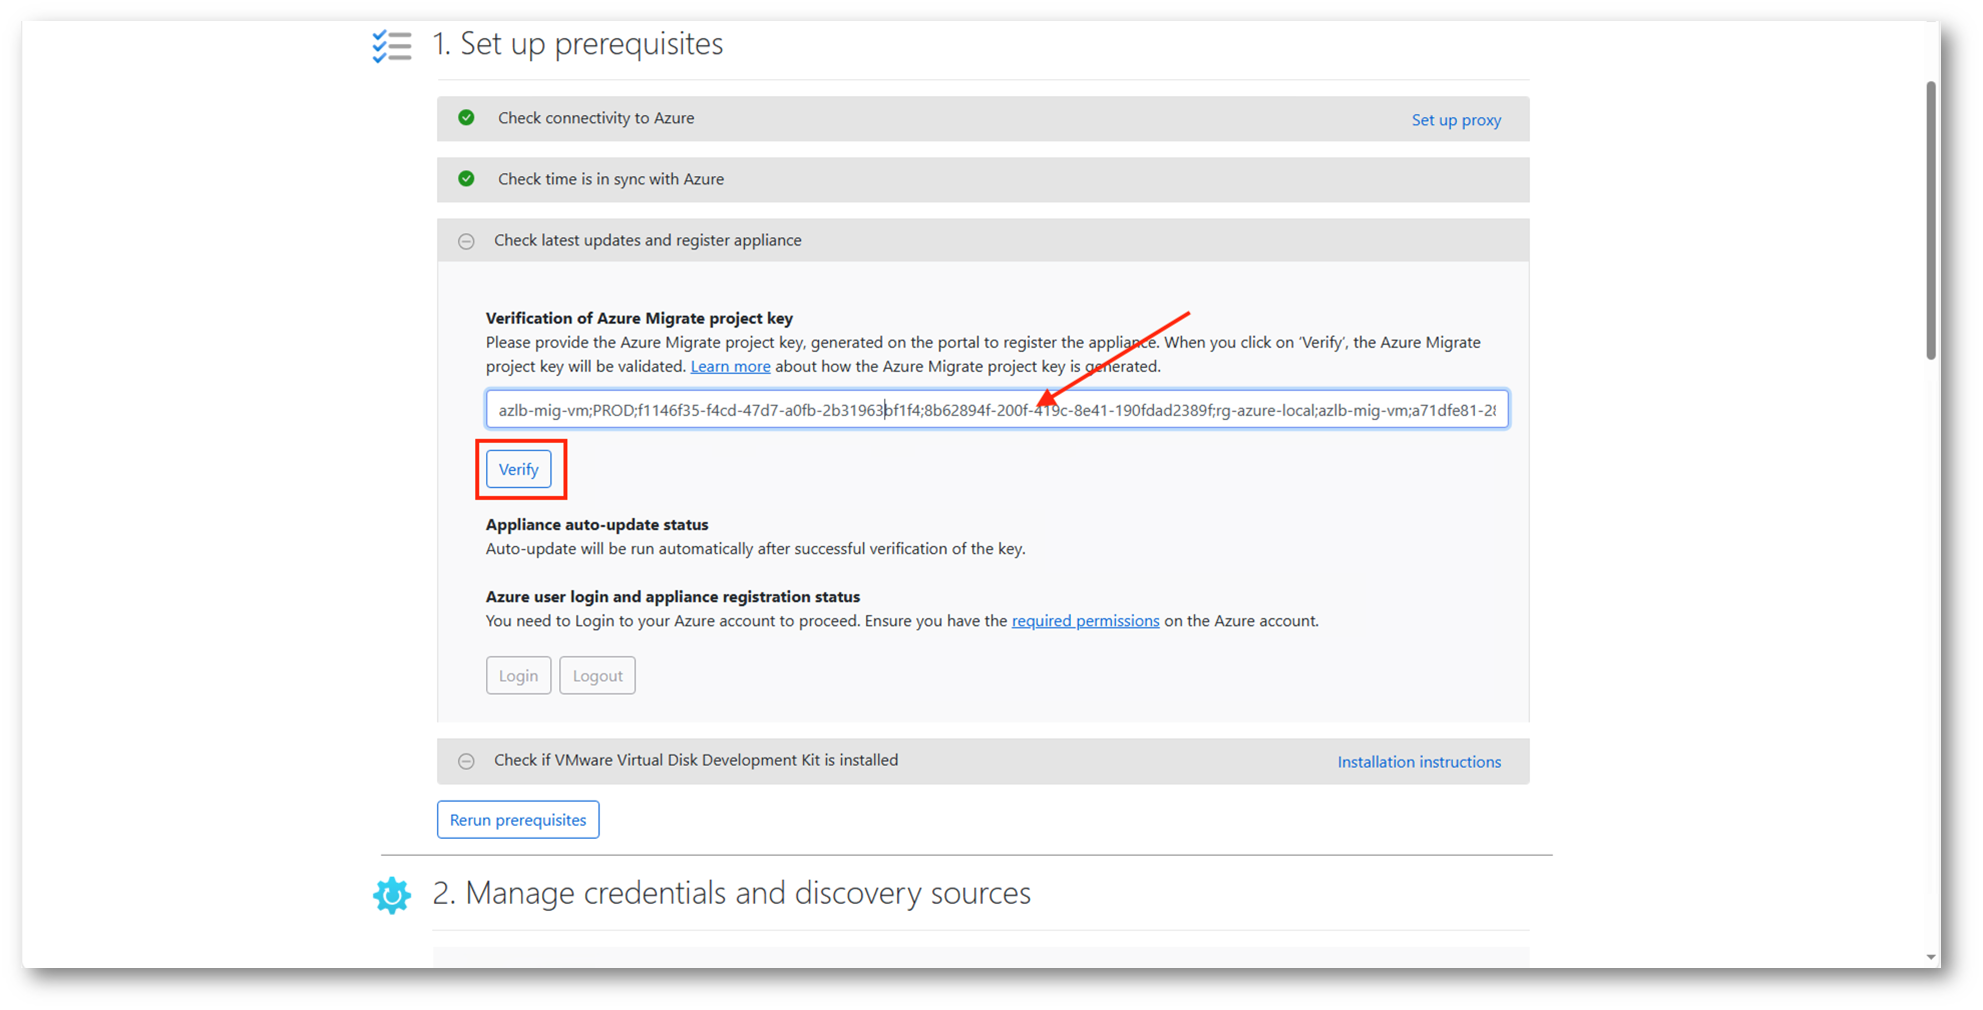
Task: Click the prerequisites checklist icon
Action: pyautogui.click(x=391, y=46)
